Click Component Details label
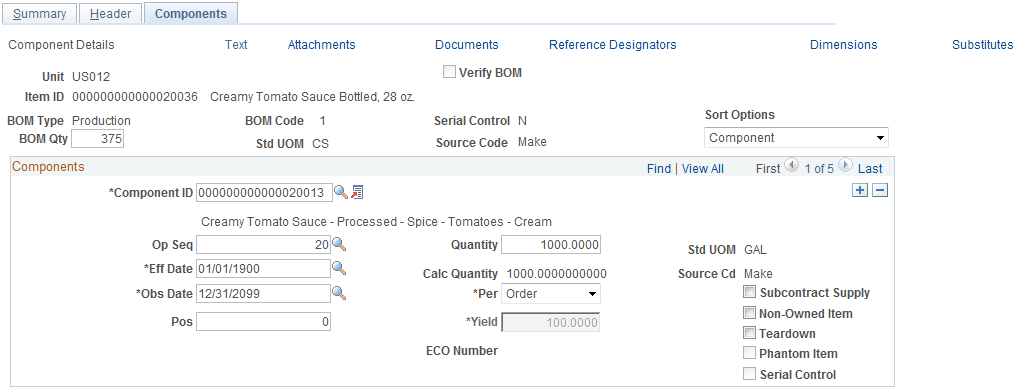This screenshot has width=1019, height=391. tap(61, 45)
